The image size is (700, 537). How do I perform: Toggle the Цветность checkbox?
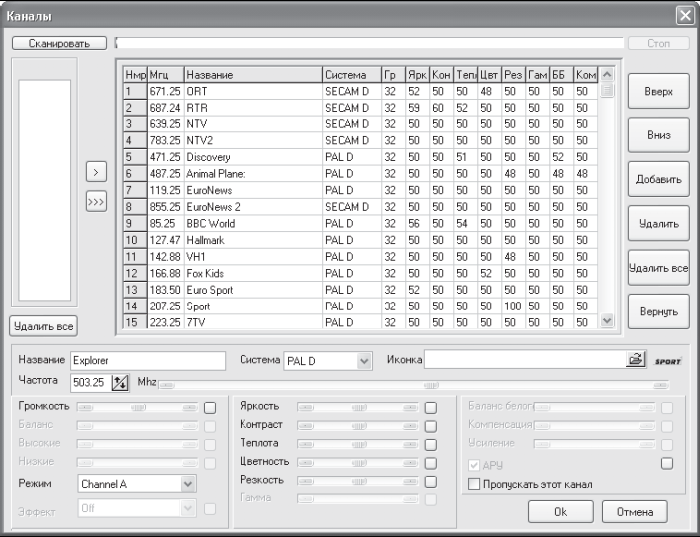point(431,463)
